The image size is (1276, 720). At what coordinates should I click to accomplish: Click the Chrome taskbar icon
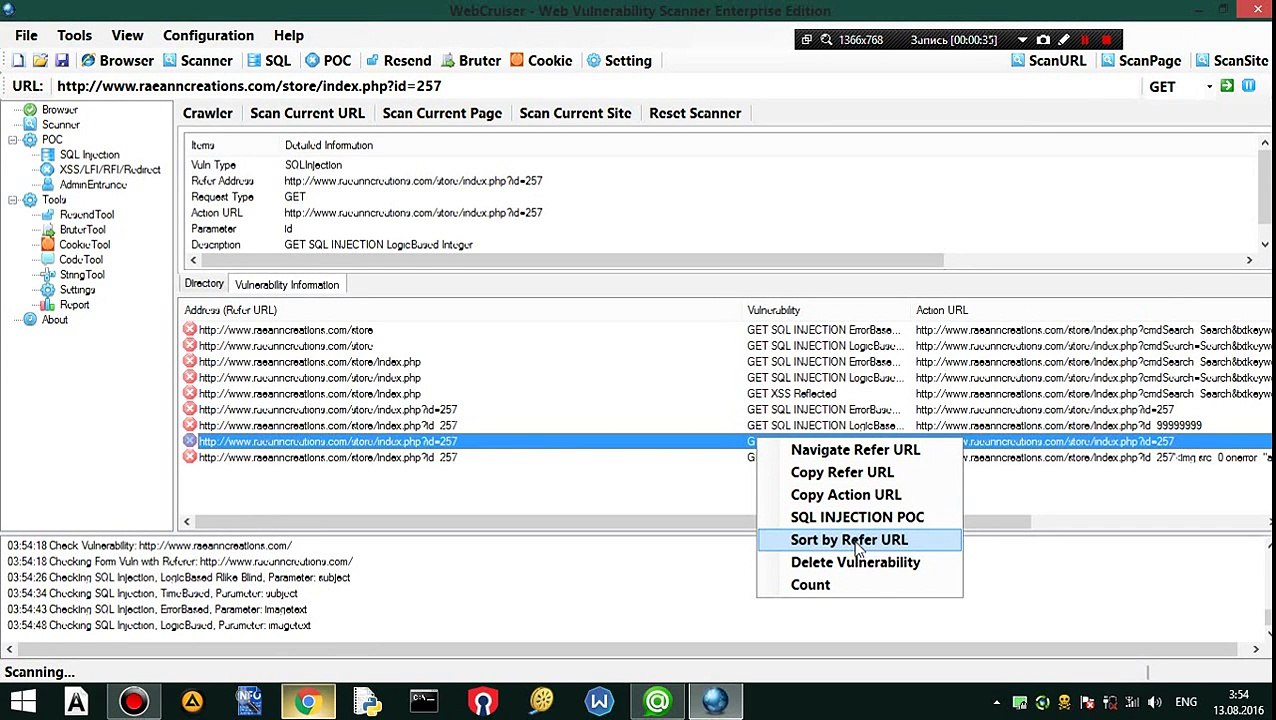(x=308, y=702)
